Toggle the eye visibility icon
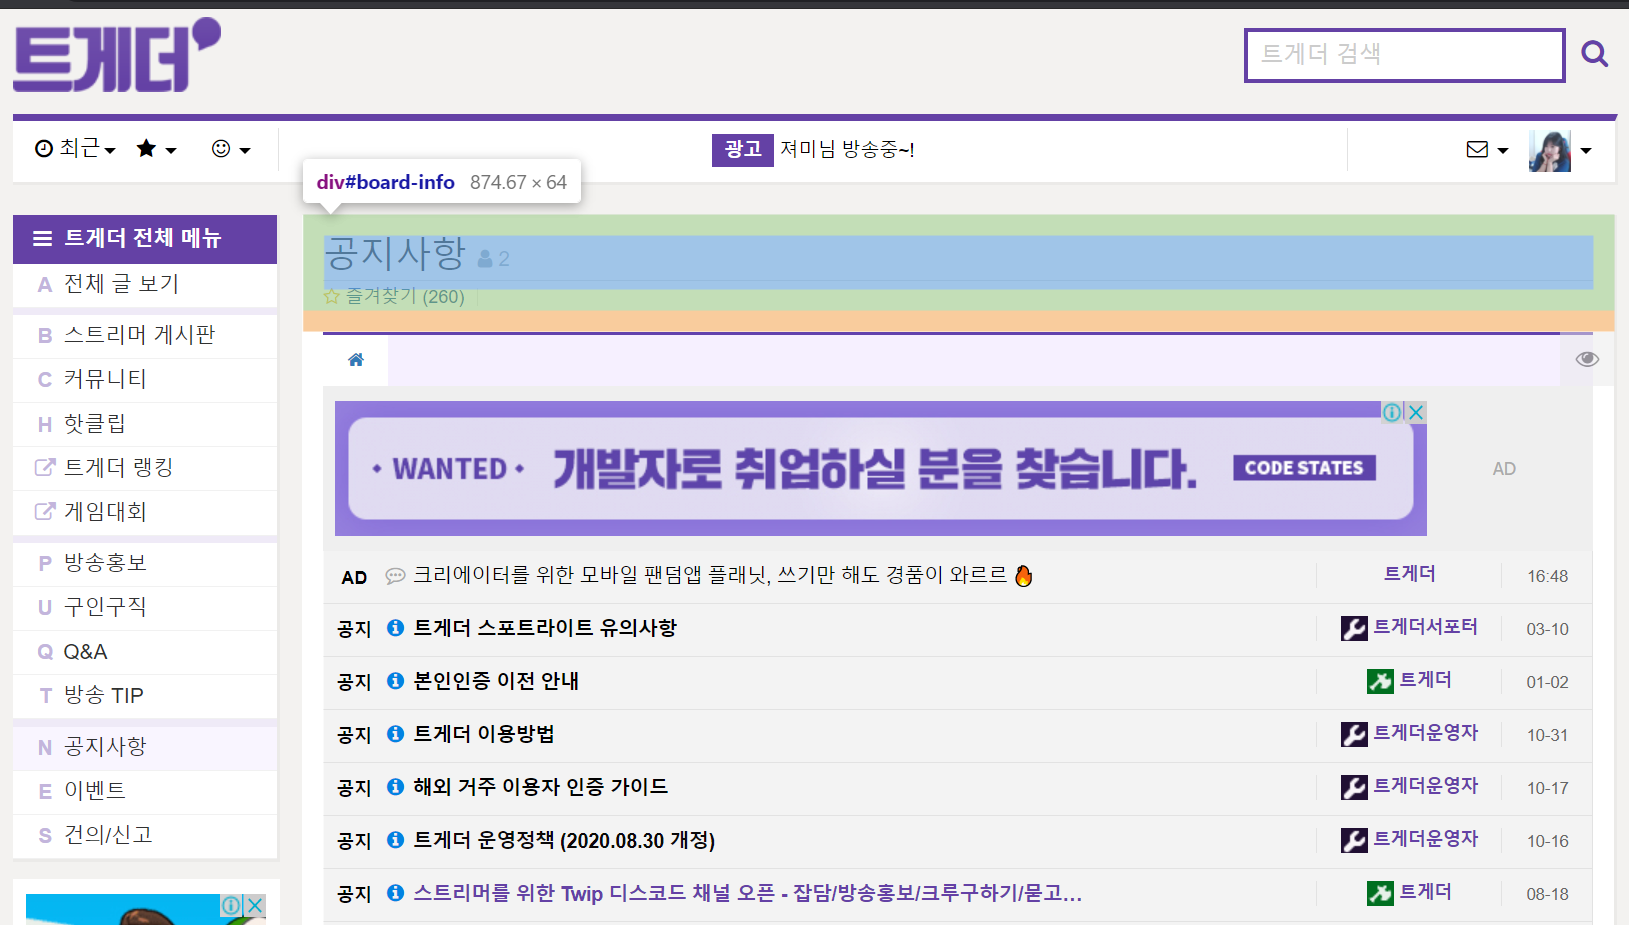 click(1587, 359)
